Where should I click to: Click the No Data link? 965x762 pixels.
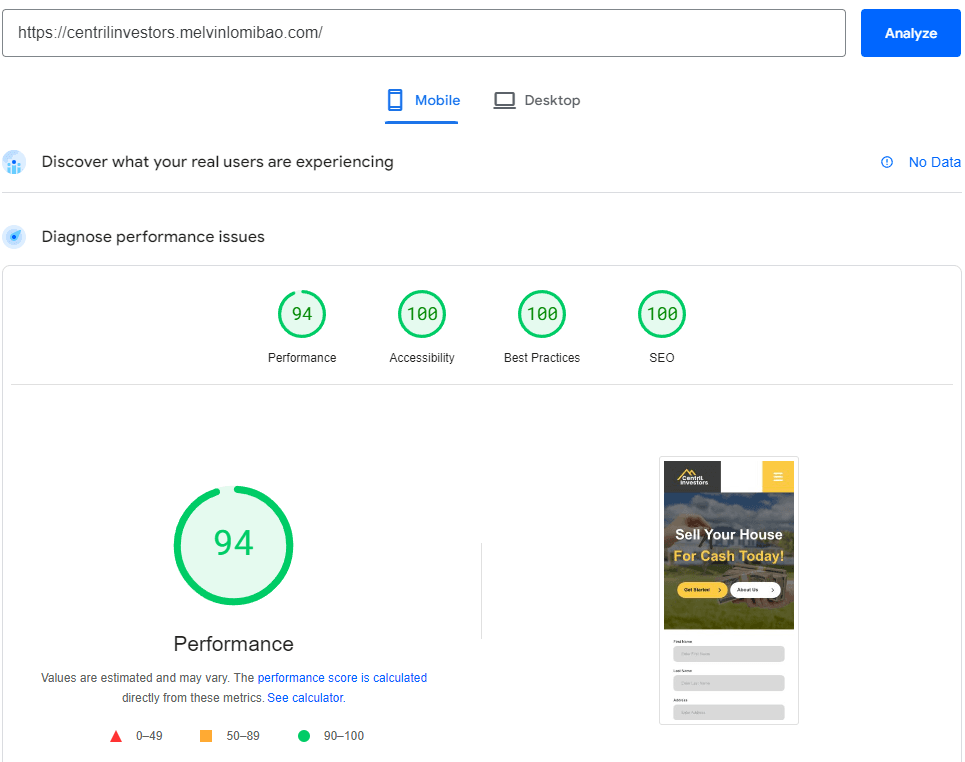935,162
